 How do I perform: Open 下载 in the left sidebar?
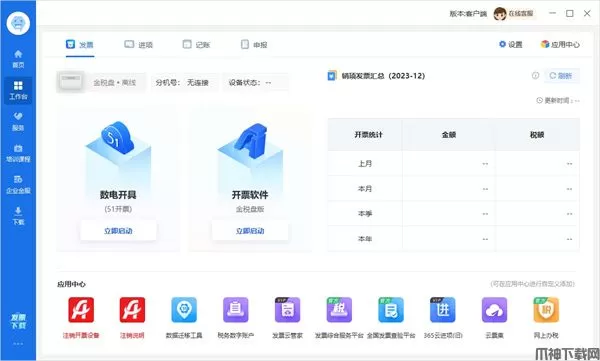pos(18,216)
